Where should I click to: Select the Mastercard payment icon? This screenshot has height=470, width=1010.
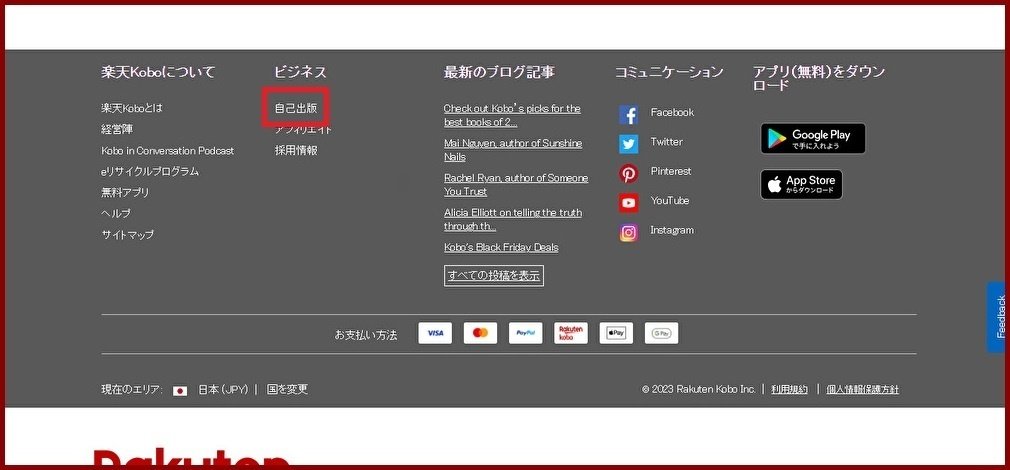[x=480, y=333]
